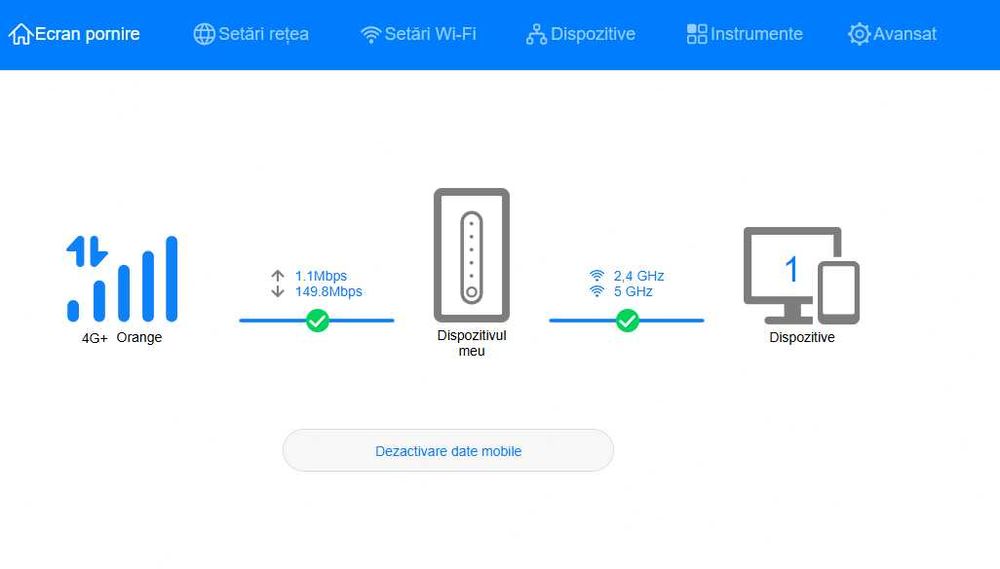The image size is (1000, 569).
Task: Open the Instrumente menu
Action: tap(744, 34)
